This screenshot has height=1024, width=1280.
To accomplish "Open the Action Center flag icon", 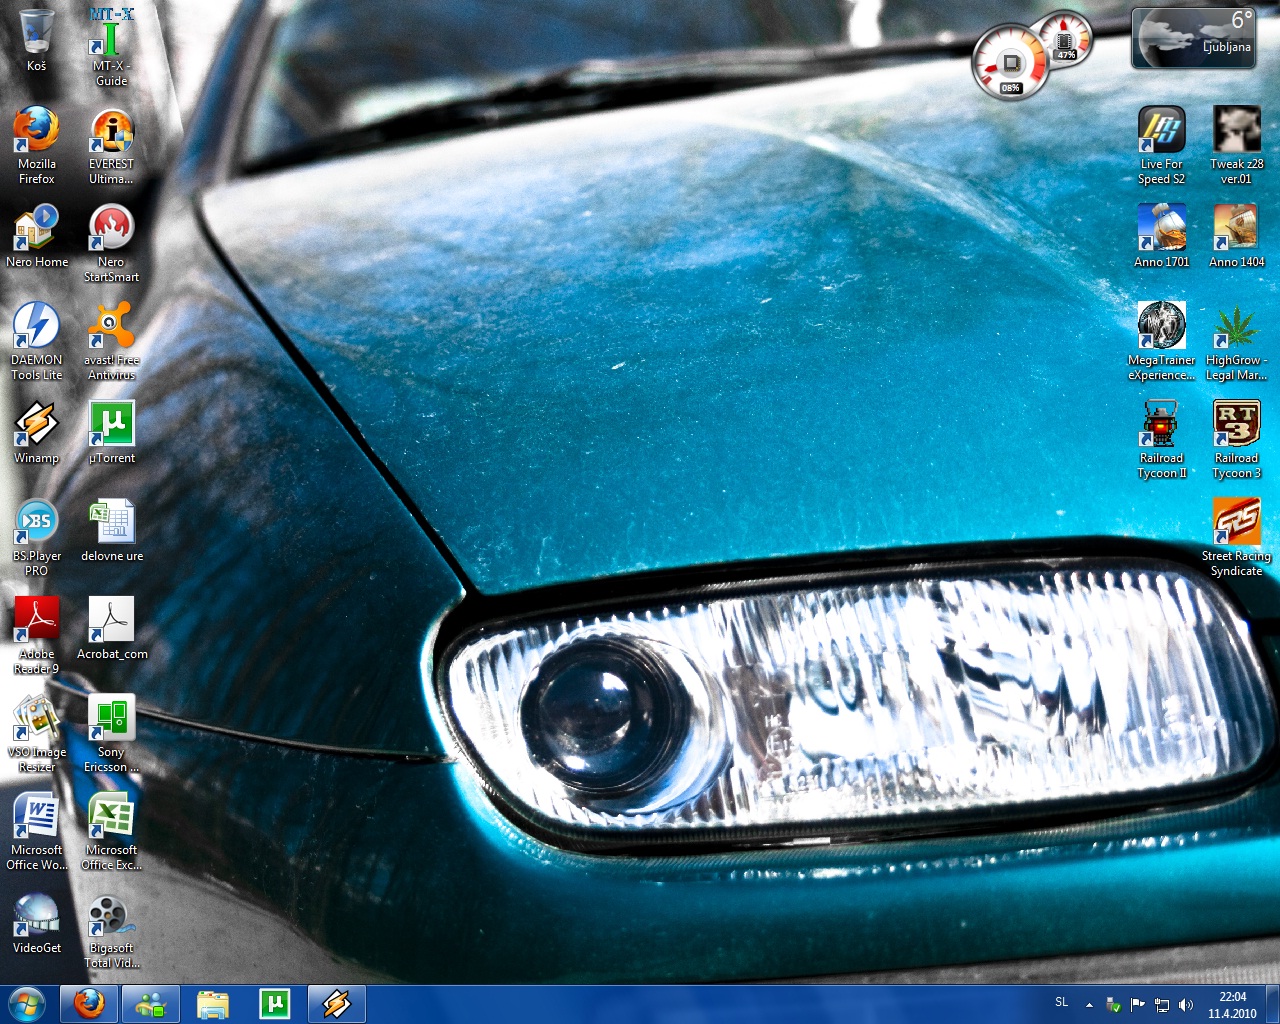I will (x=1138, y=1005).
